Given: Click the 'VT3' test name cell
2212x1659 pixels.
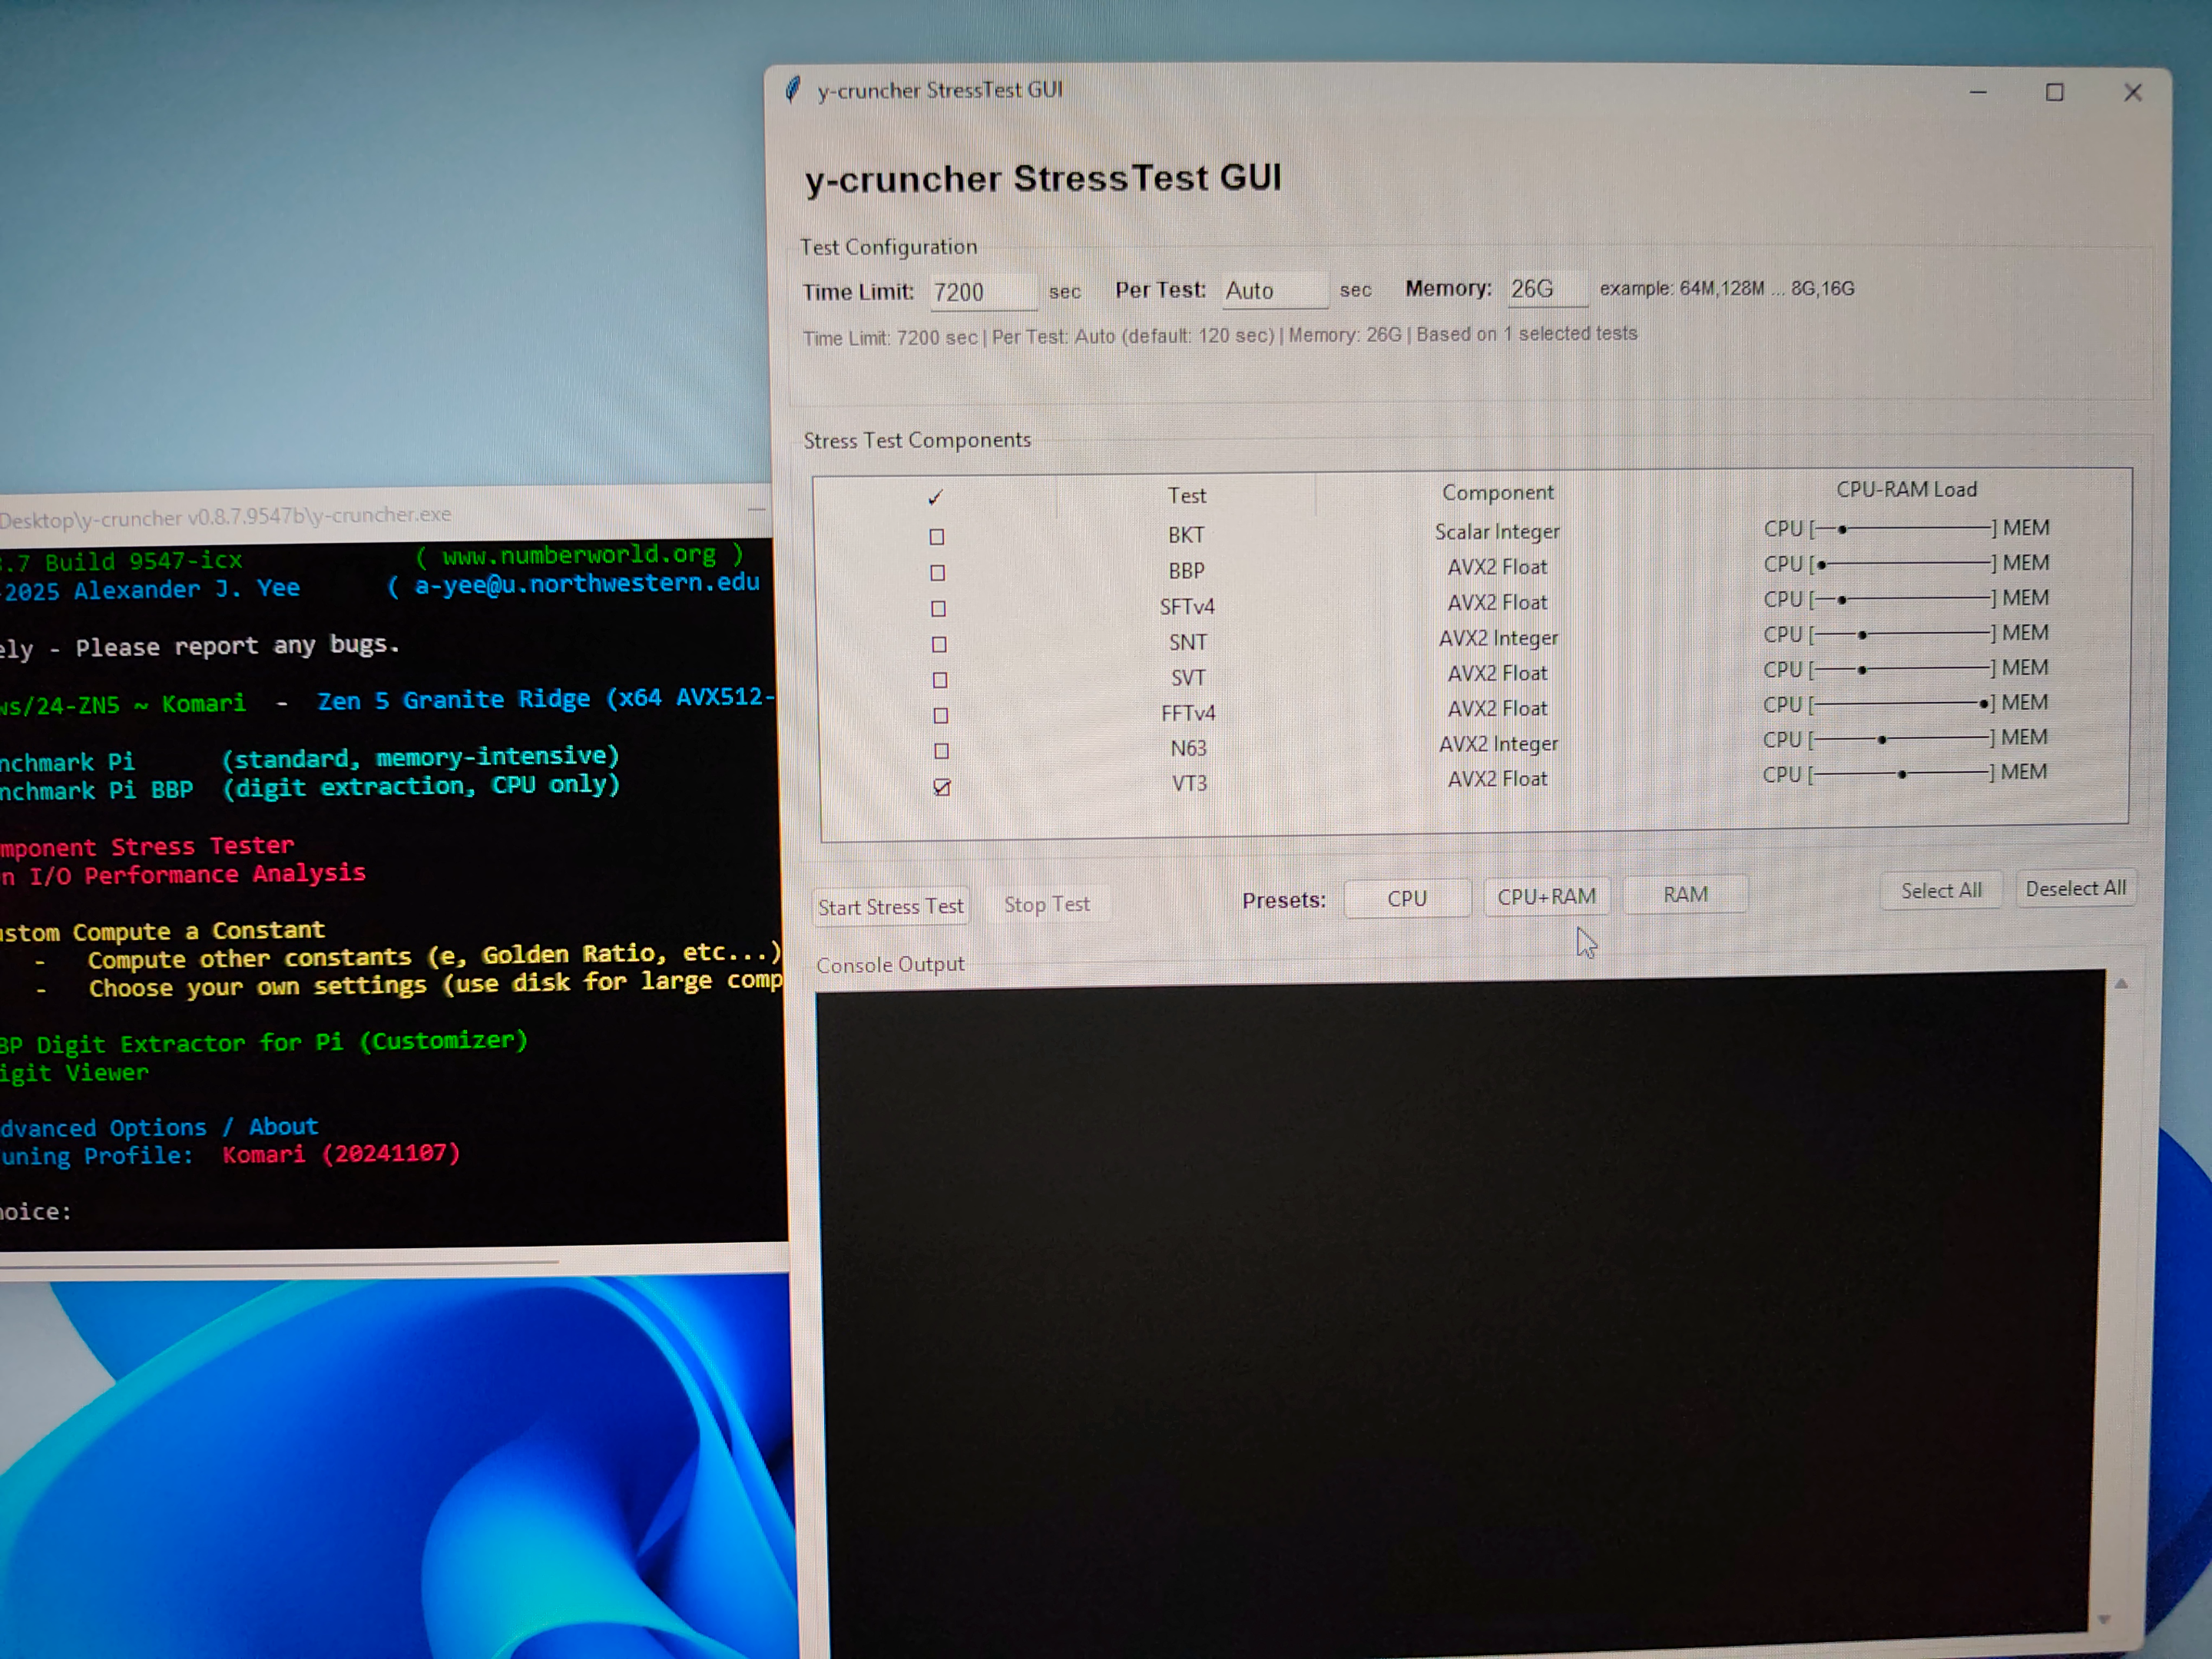Looking at the screenshot, I should [1189, 783].
